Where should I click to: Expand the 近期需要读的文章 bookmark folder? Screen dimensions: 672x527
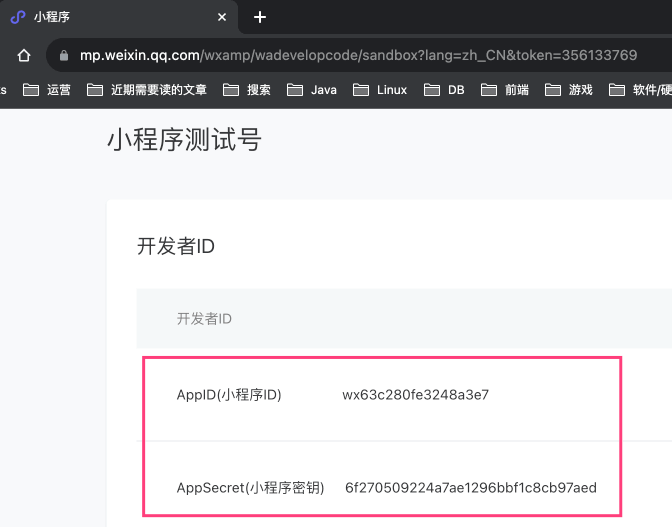(x=147, y=90)
